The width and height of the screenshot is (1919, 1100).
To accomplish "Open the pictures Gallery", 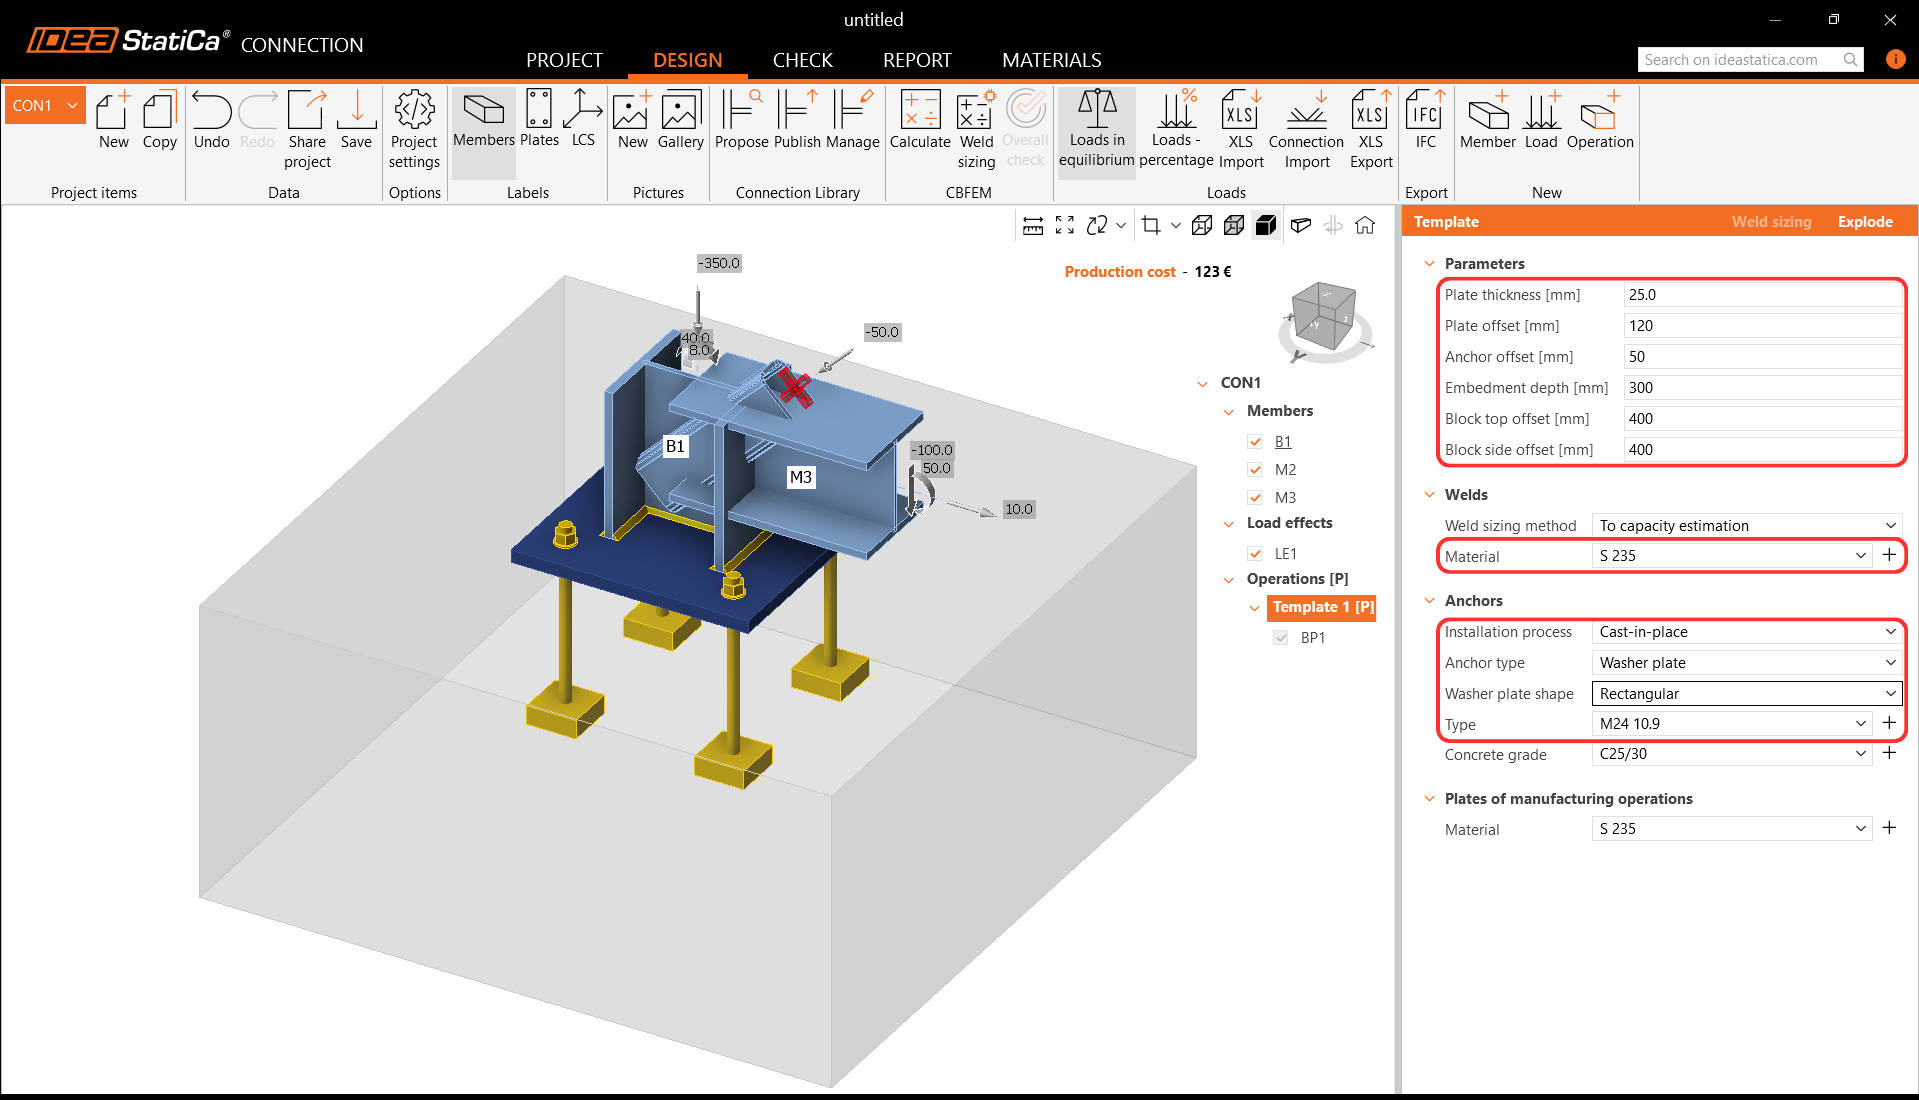I will 681,121.
